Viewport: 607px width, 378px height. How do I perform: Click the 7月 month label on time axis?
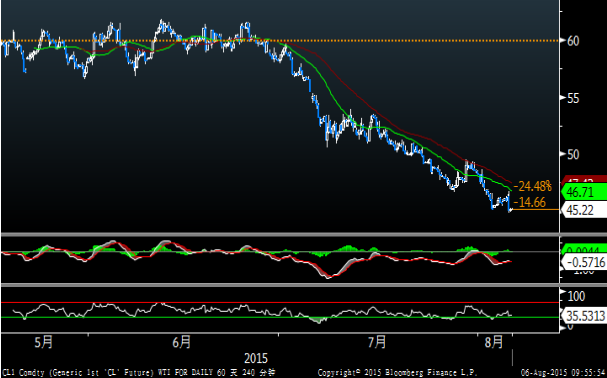(377, 342)
